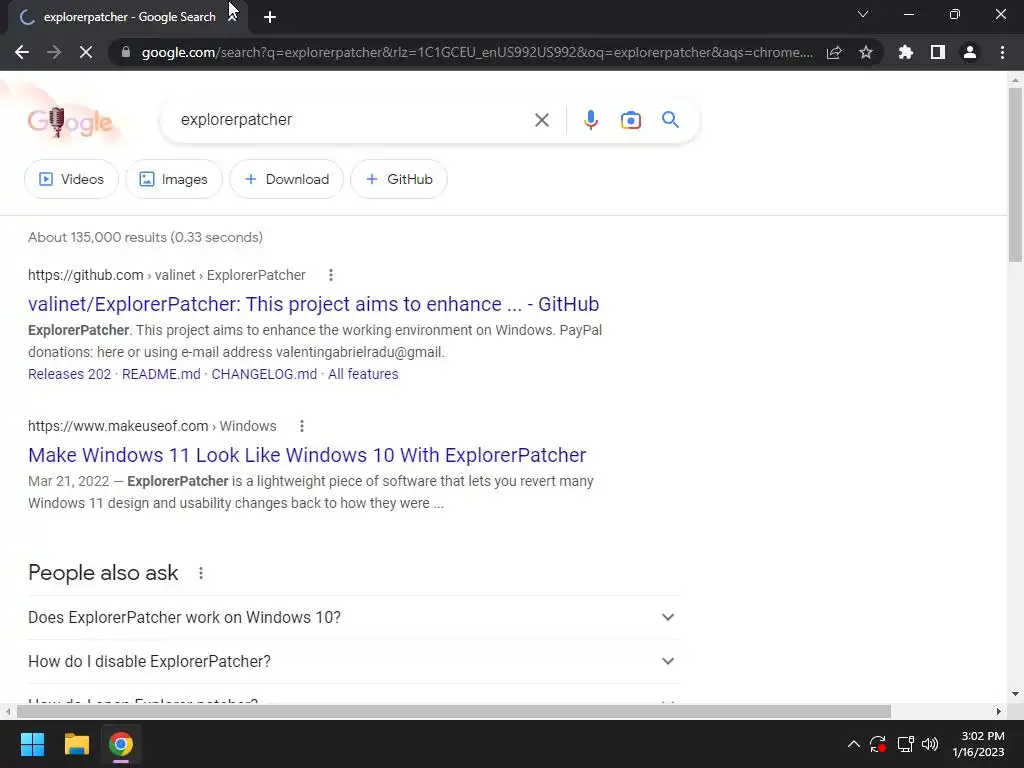Submit search with magnifier icon
1024x768 pixels.
click(670, 120)
